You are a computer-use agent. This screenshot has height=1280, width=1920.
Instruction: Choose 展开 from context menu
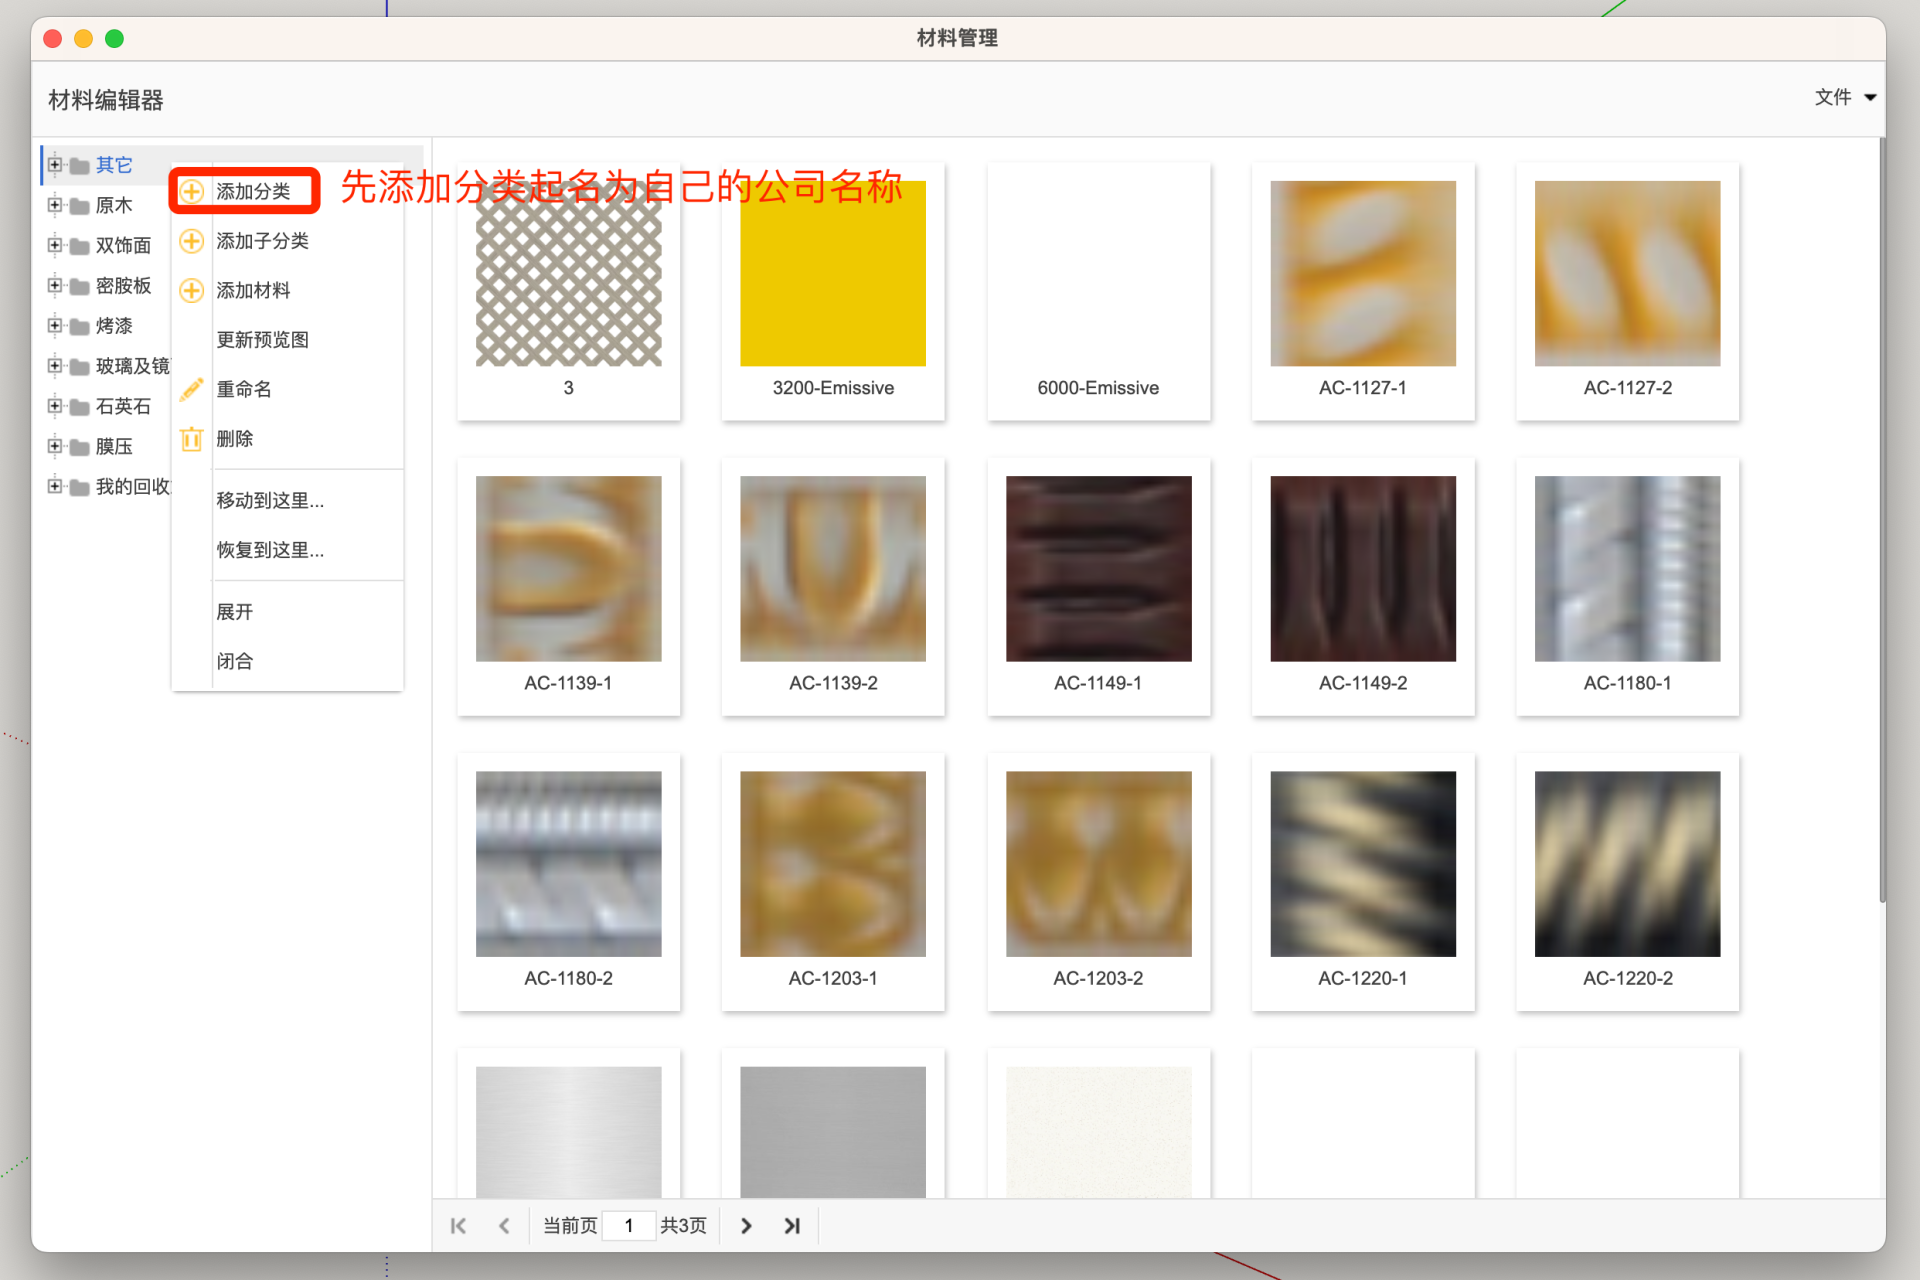click(x=288, y=612)
